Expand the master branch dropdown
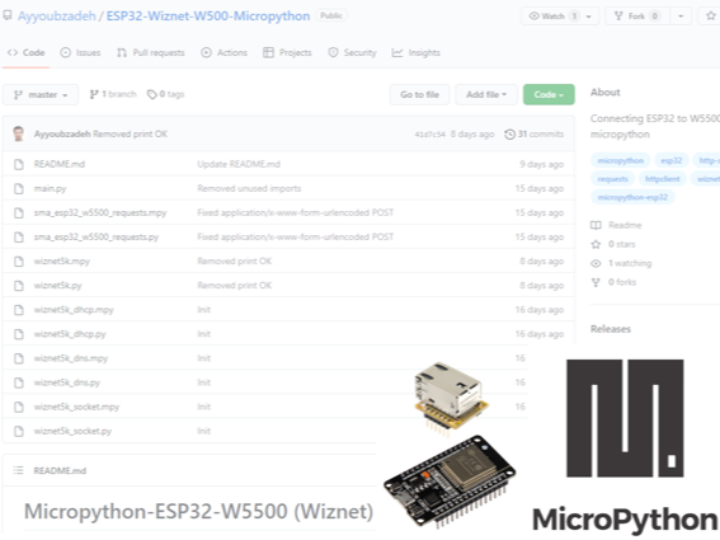The height and width of the screenshot is (540, 720). (40, 95)
